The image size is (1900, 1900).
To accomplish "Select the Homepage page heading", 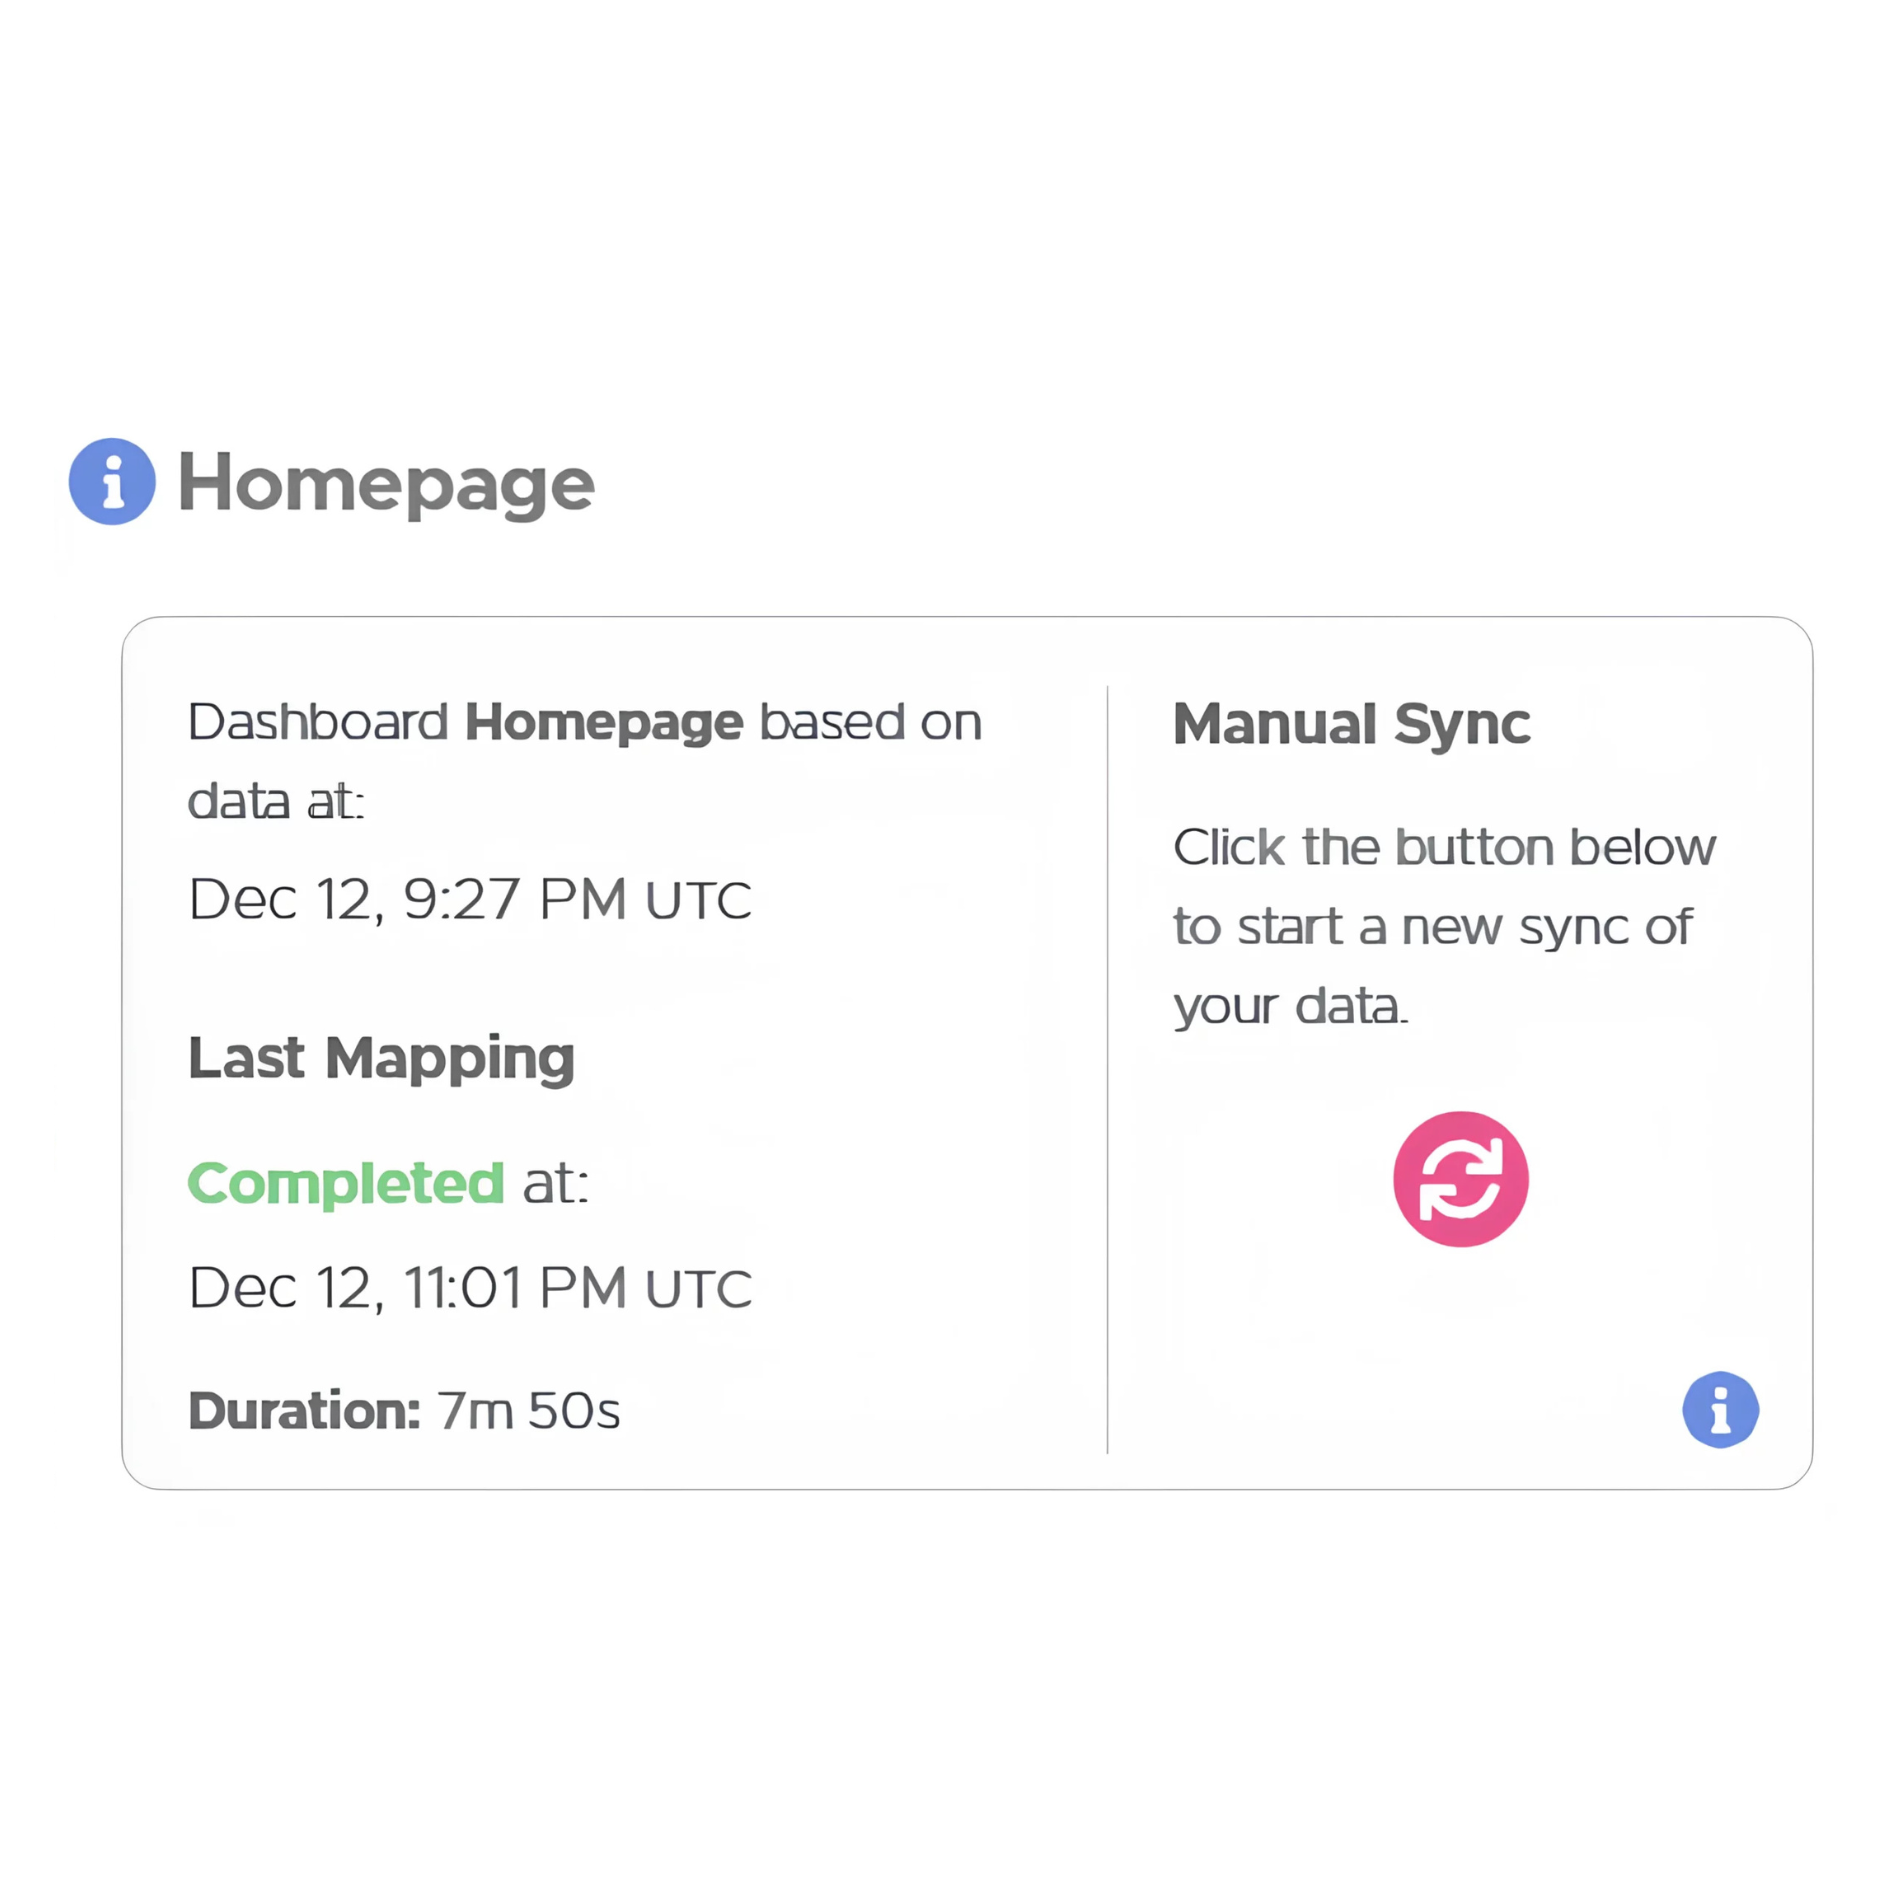I will (x=386, y=483).
